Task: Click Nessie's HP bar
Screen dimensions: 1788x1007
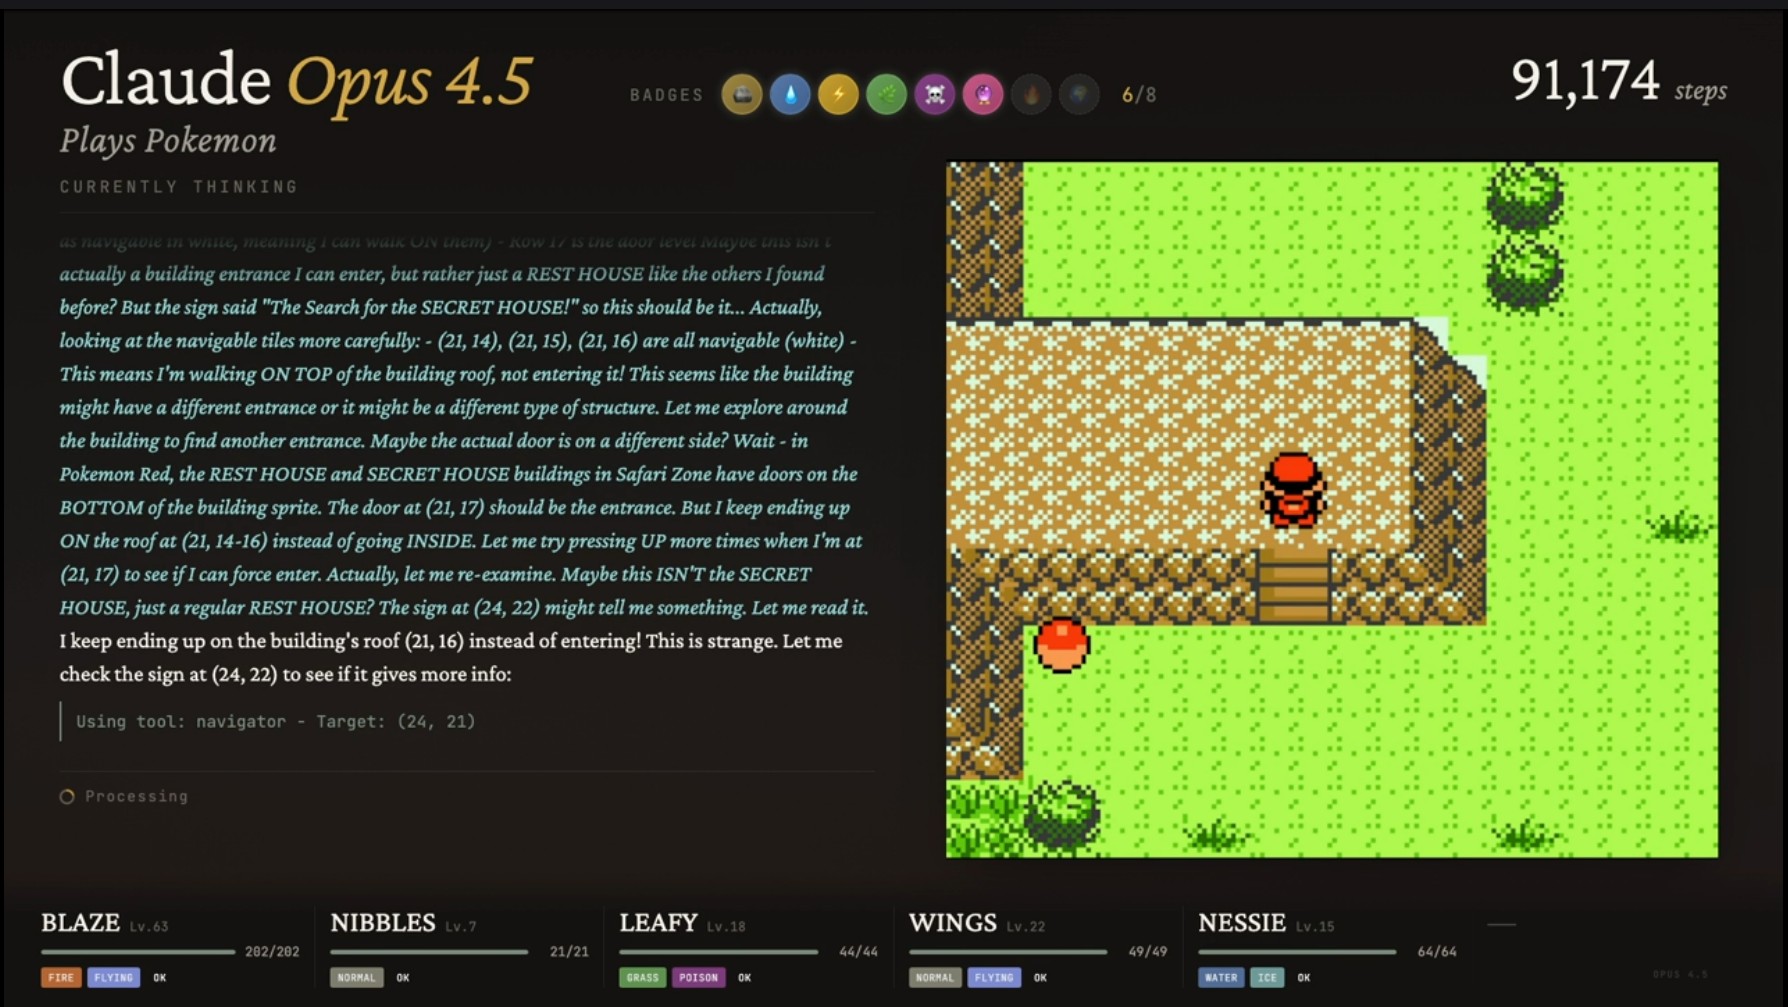Action: pyautogui.click(x=1297, y=952)
